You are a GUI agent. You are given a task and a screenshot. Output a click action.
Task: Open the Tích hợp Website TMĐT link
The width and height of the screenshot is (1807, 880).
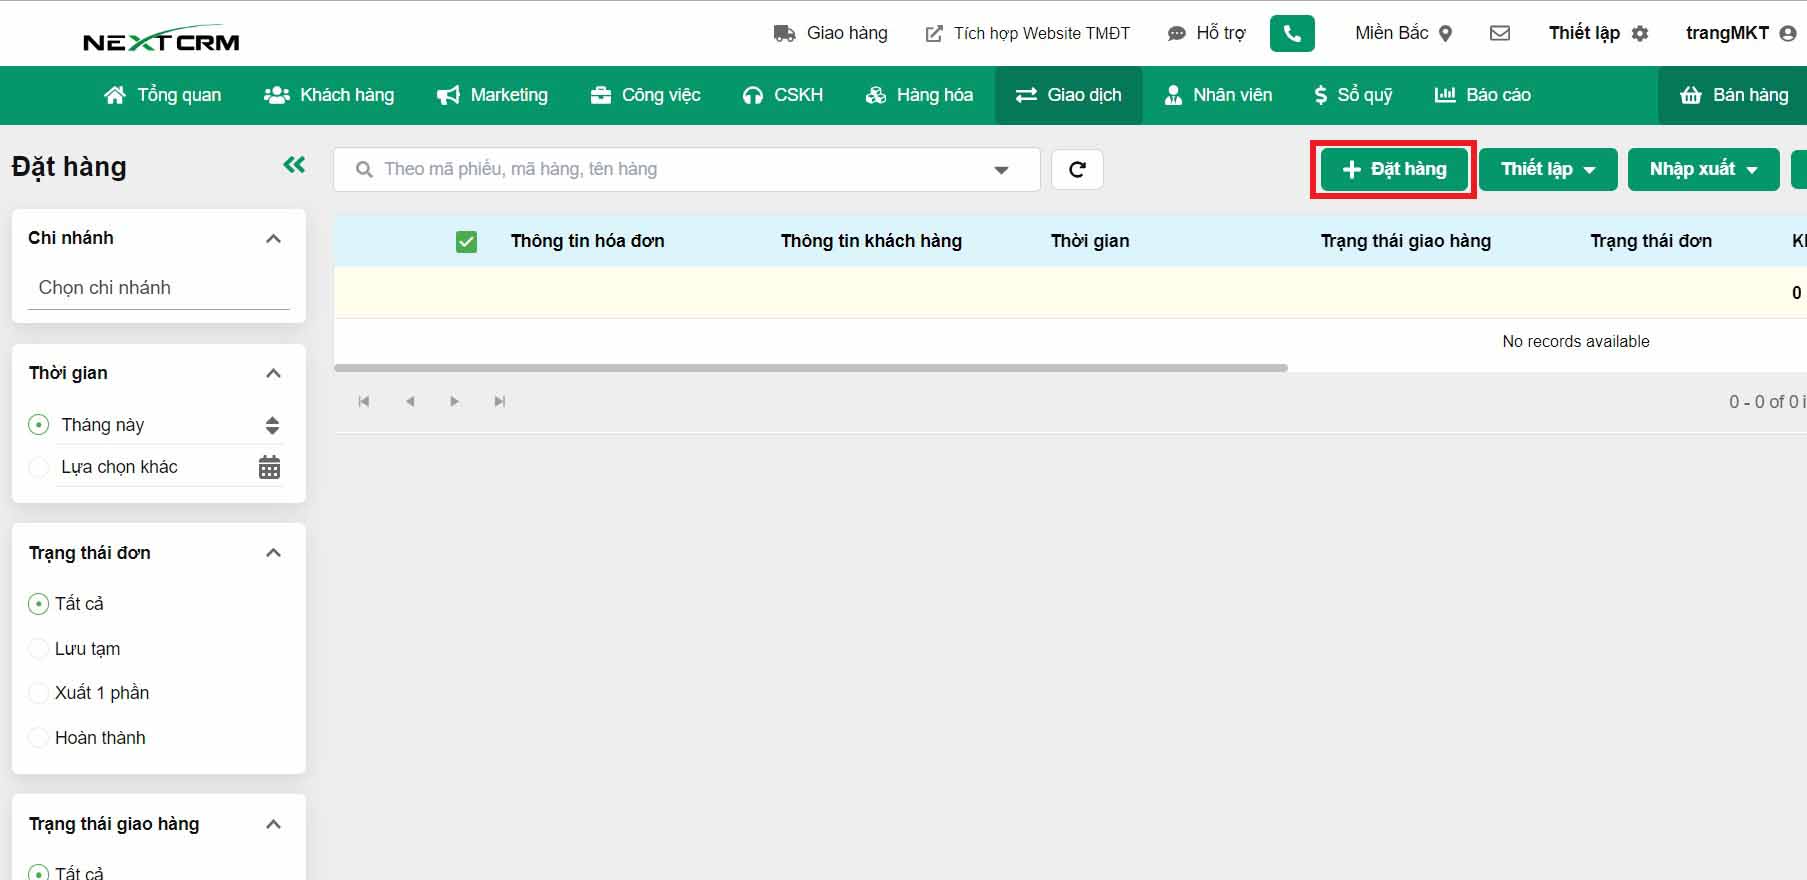[1028, 34]
